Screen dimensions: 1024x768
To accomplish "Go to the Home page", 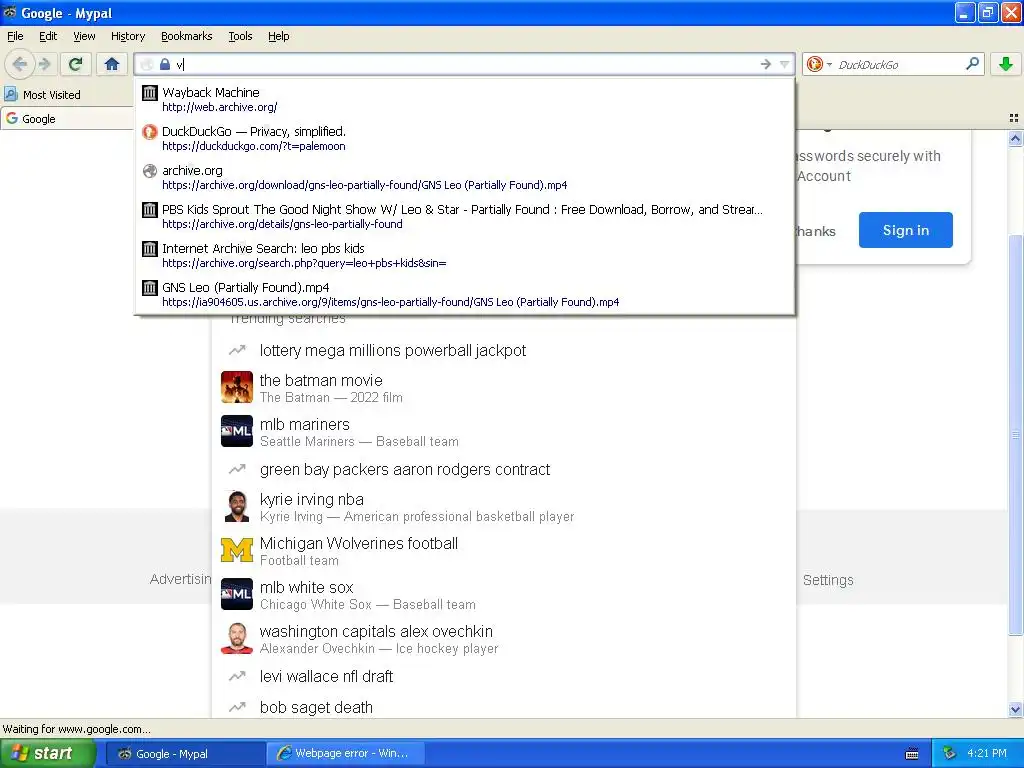I will (x=112, y=64).
